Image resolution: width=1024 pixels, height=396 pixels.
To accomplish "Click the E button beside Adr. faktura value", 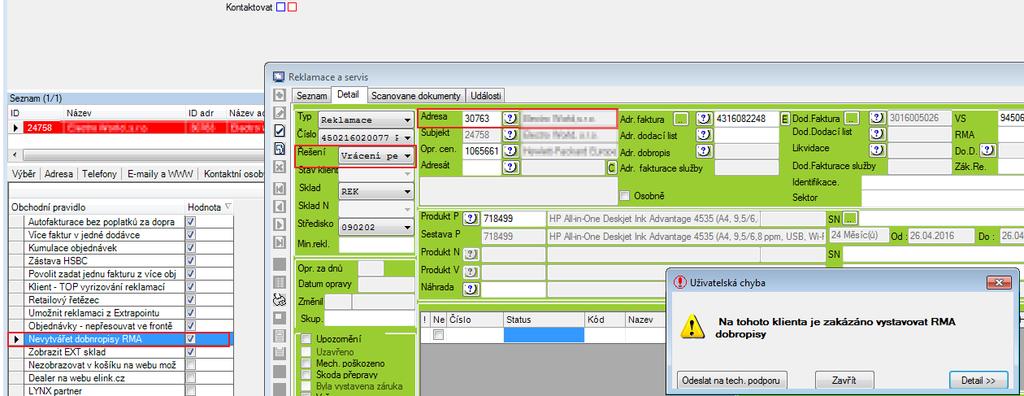I will 785,119.
